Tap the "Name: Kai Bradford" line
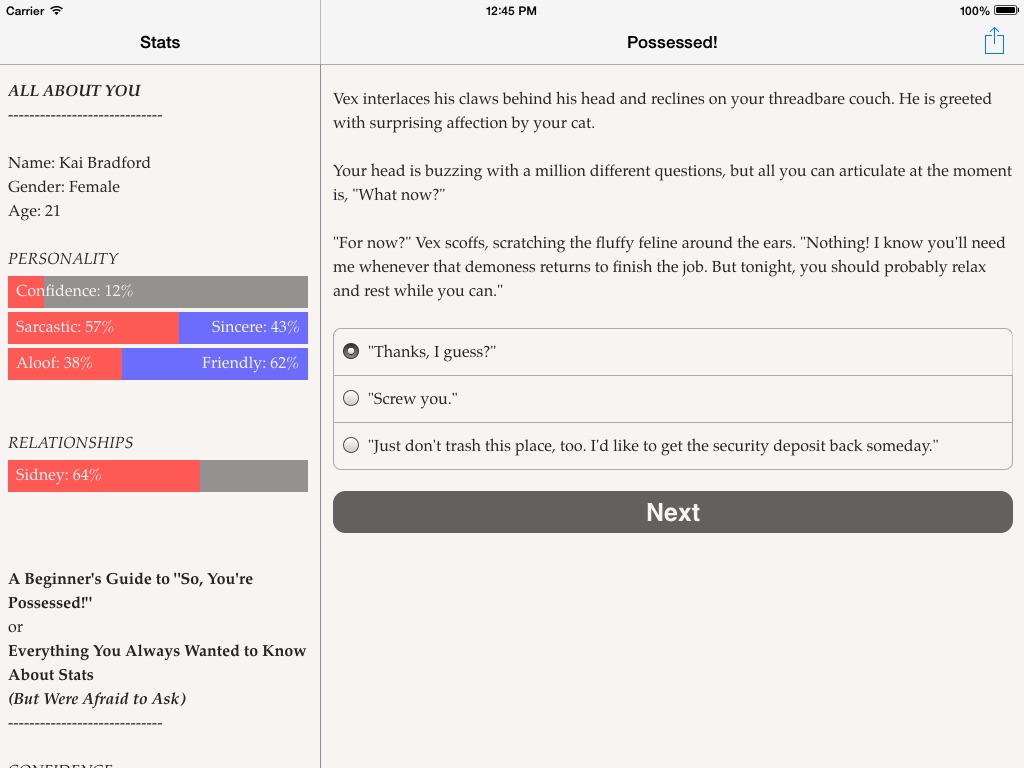Screen dimensions: 1024x768 coord(80,163)
